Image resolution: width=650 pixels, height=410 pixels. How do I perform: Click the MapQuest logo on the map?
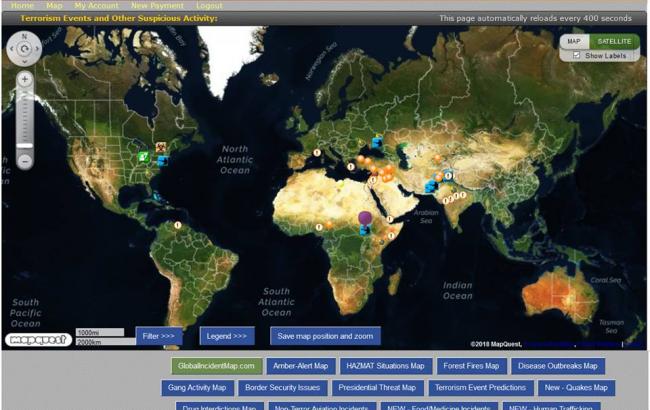coord(38,339)
